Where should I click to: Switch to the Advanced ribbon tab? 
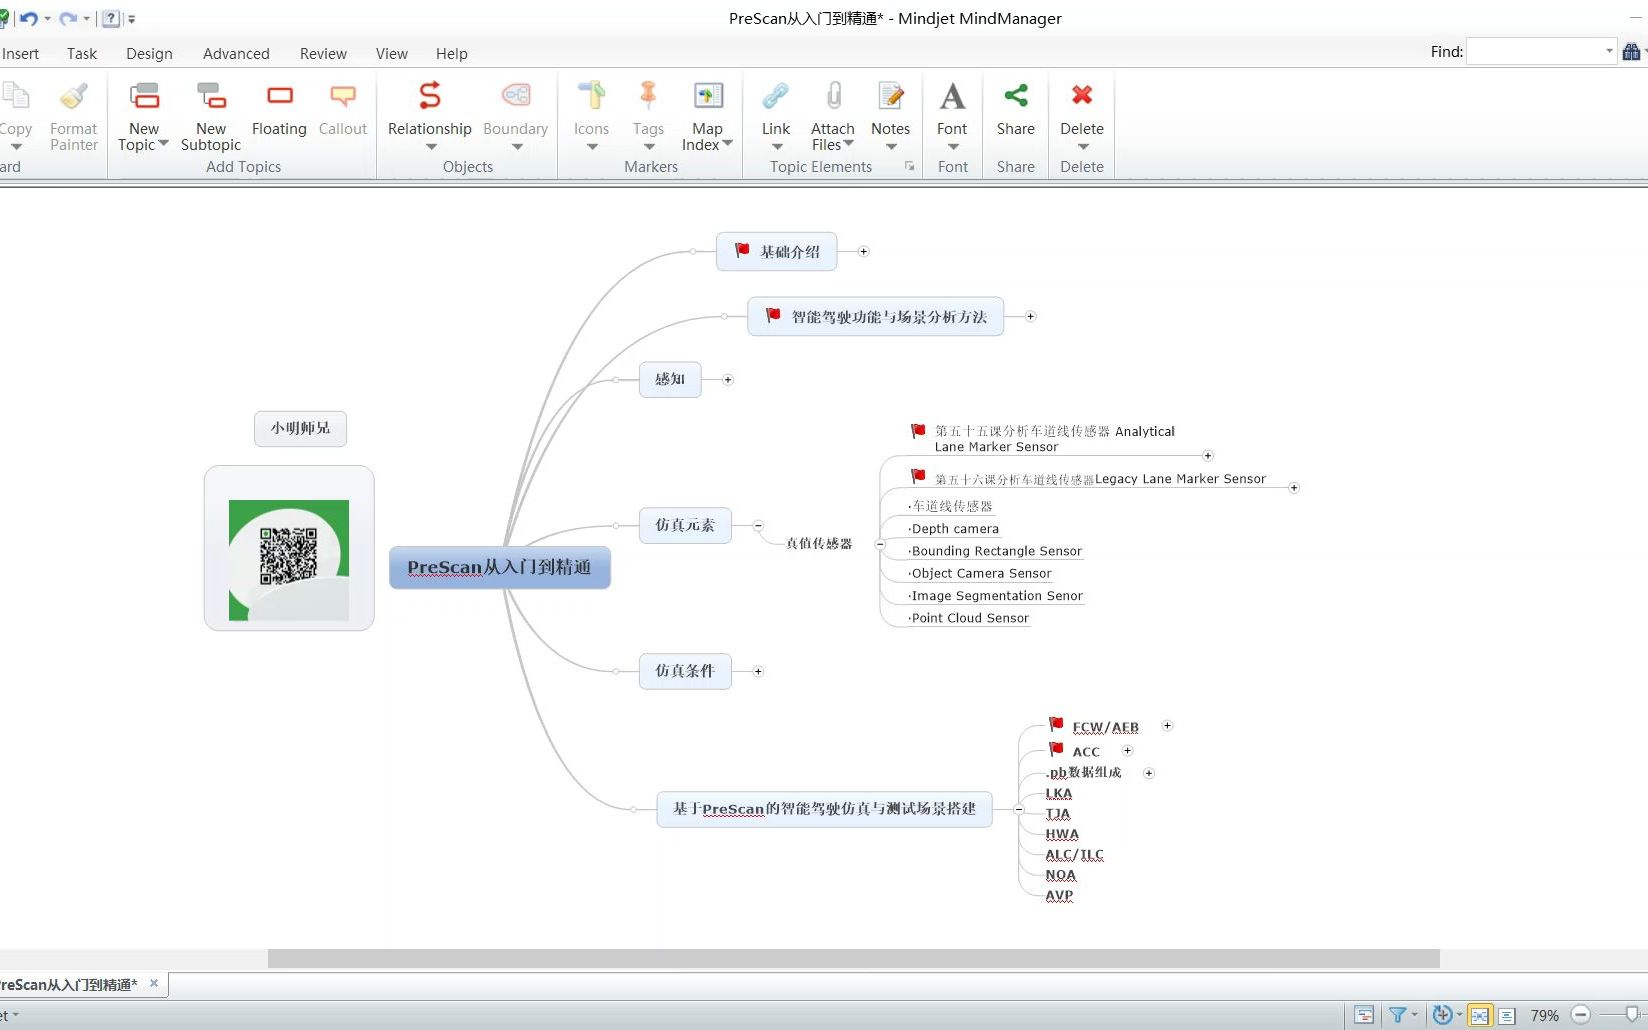pyautogui.click(x=236, y=54)
